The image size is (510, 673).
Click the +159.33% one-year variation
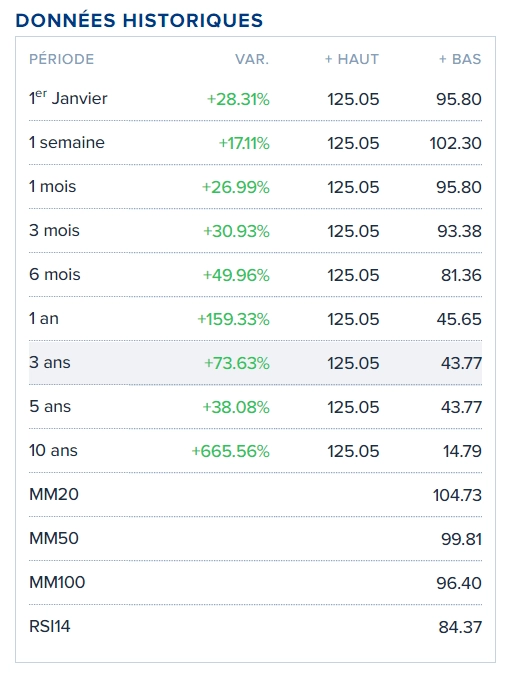[x=233, y=319]
